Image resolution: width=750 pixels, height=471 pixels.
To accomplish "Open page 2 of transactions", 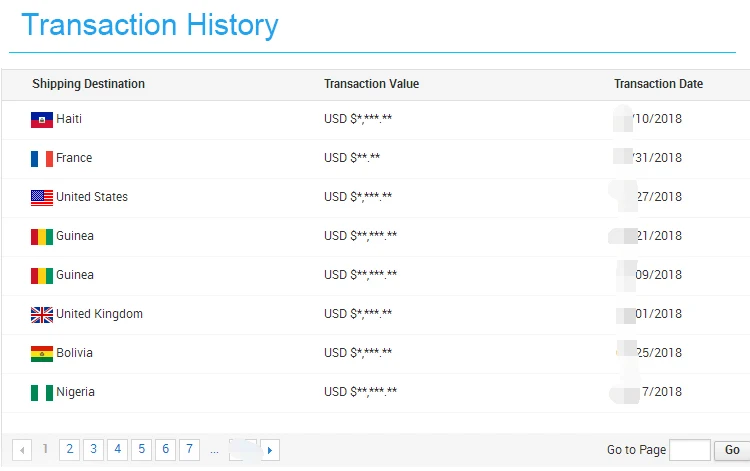I will coord(70,450).
